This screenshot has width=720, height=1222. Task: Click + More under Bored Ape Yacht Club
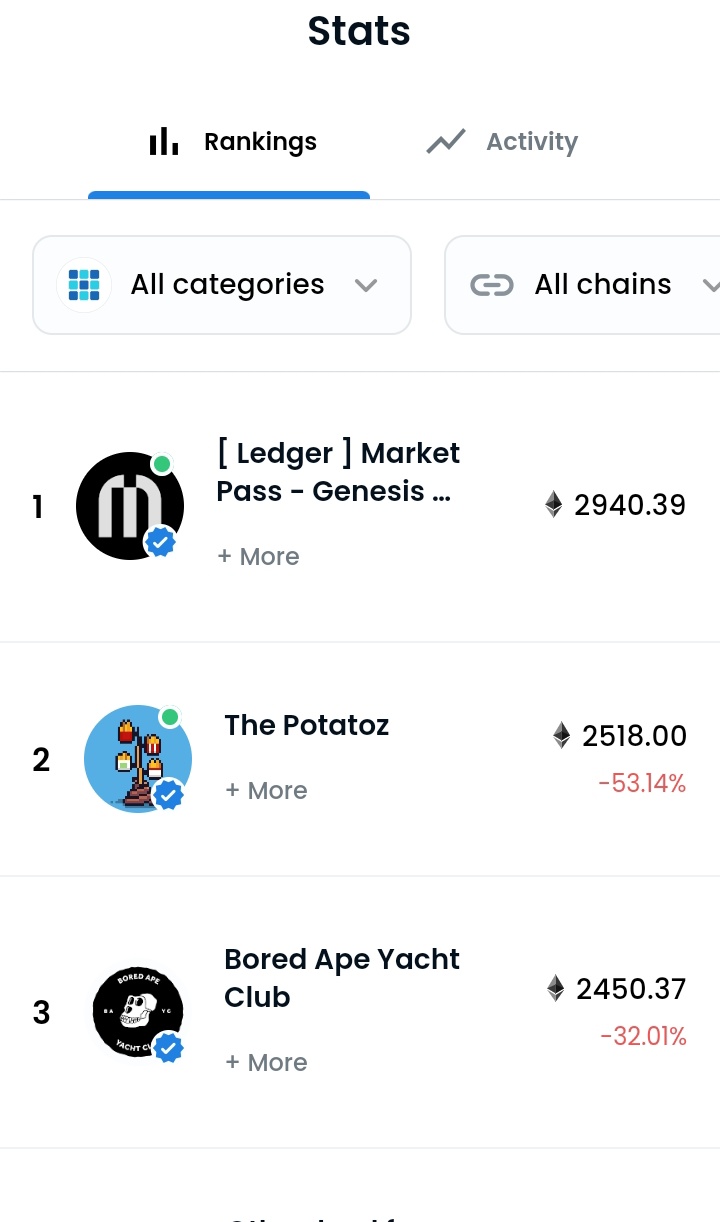click(x=266, y=1063)
